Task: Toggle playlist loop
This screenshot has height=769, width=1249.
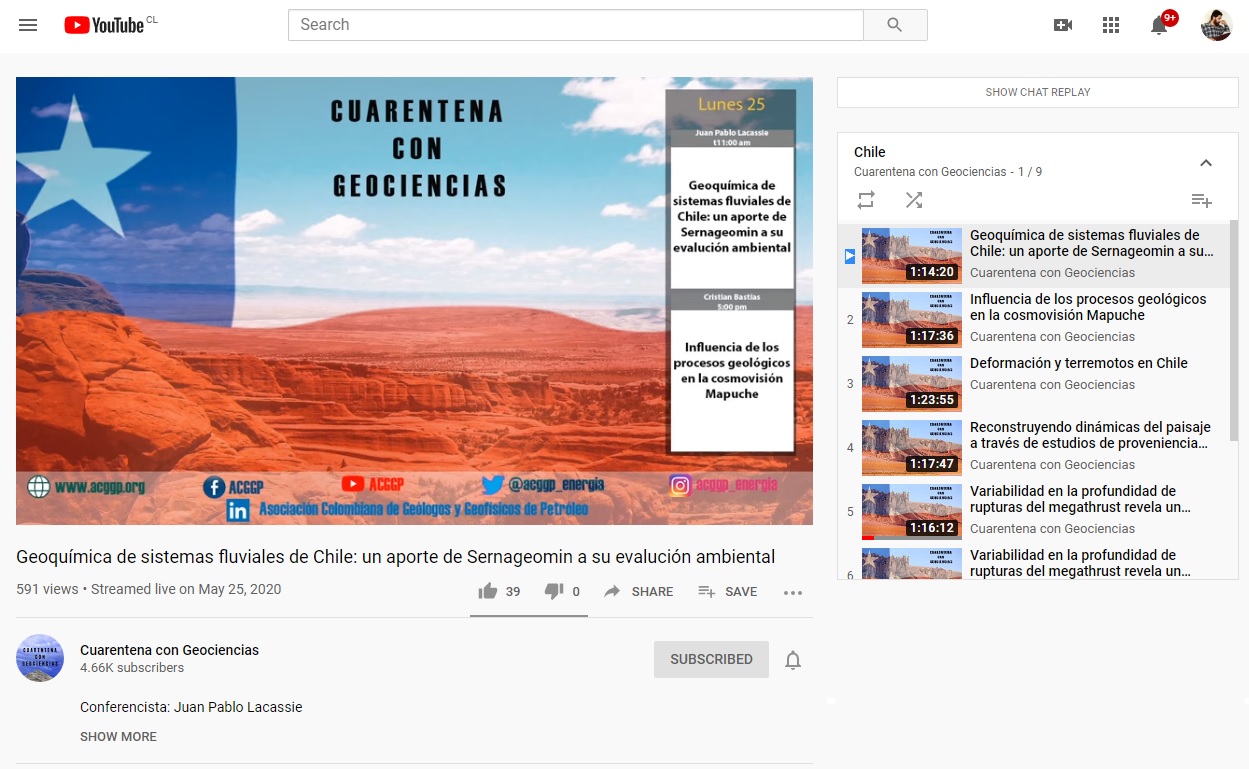Action: (866, 200)
